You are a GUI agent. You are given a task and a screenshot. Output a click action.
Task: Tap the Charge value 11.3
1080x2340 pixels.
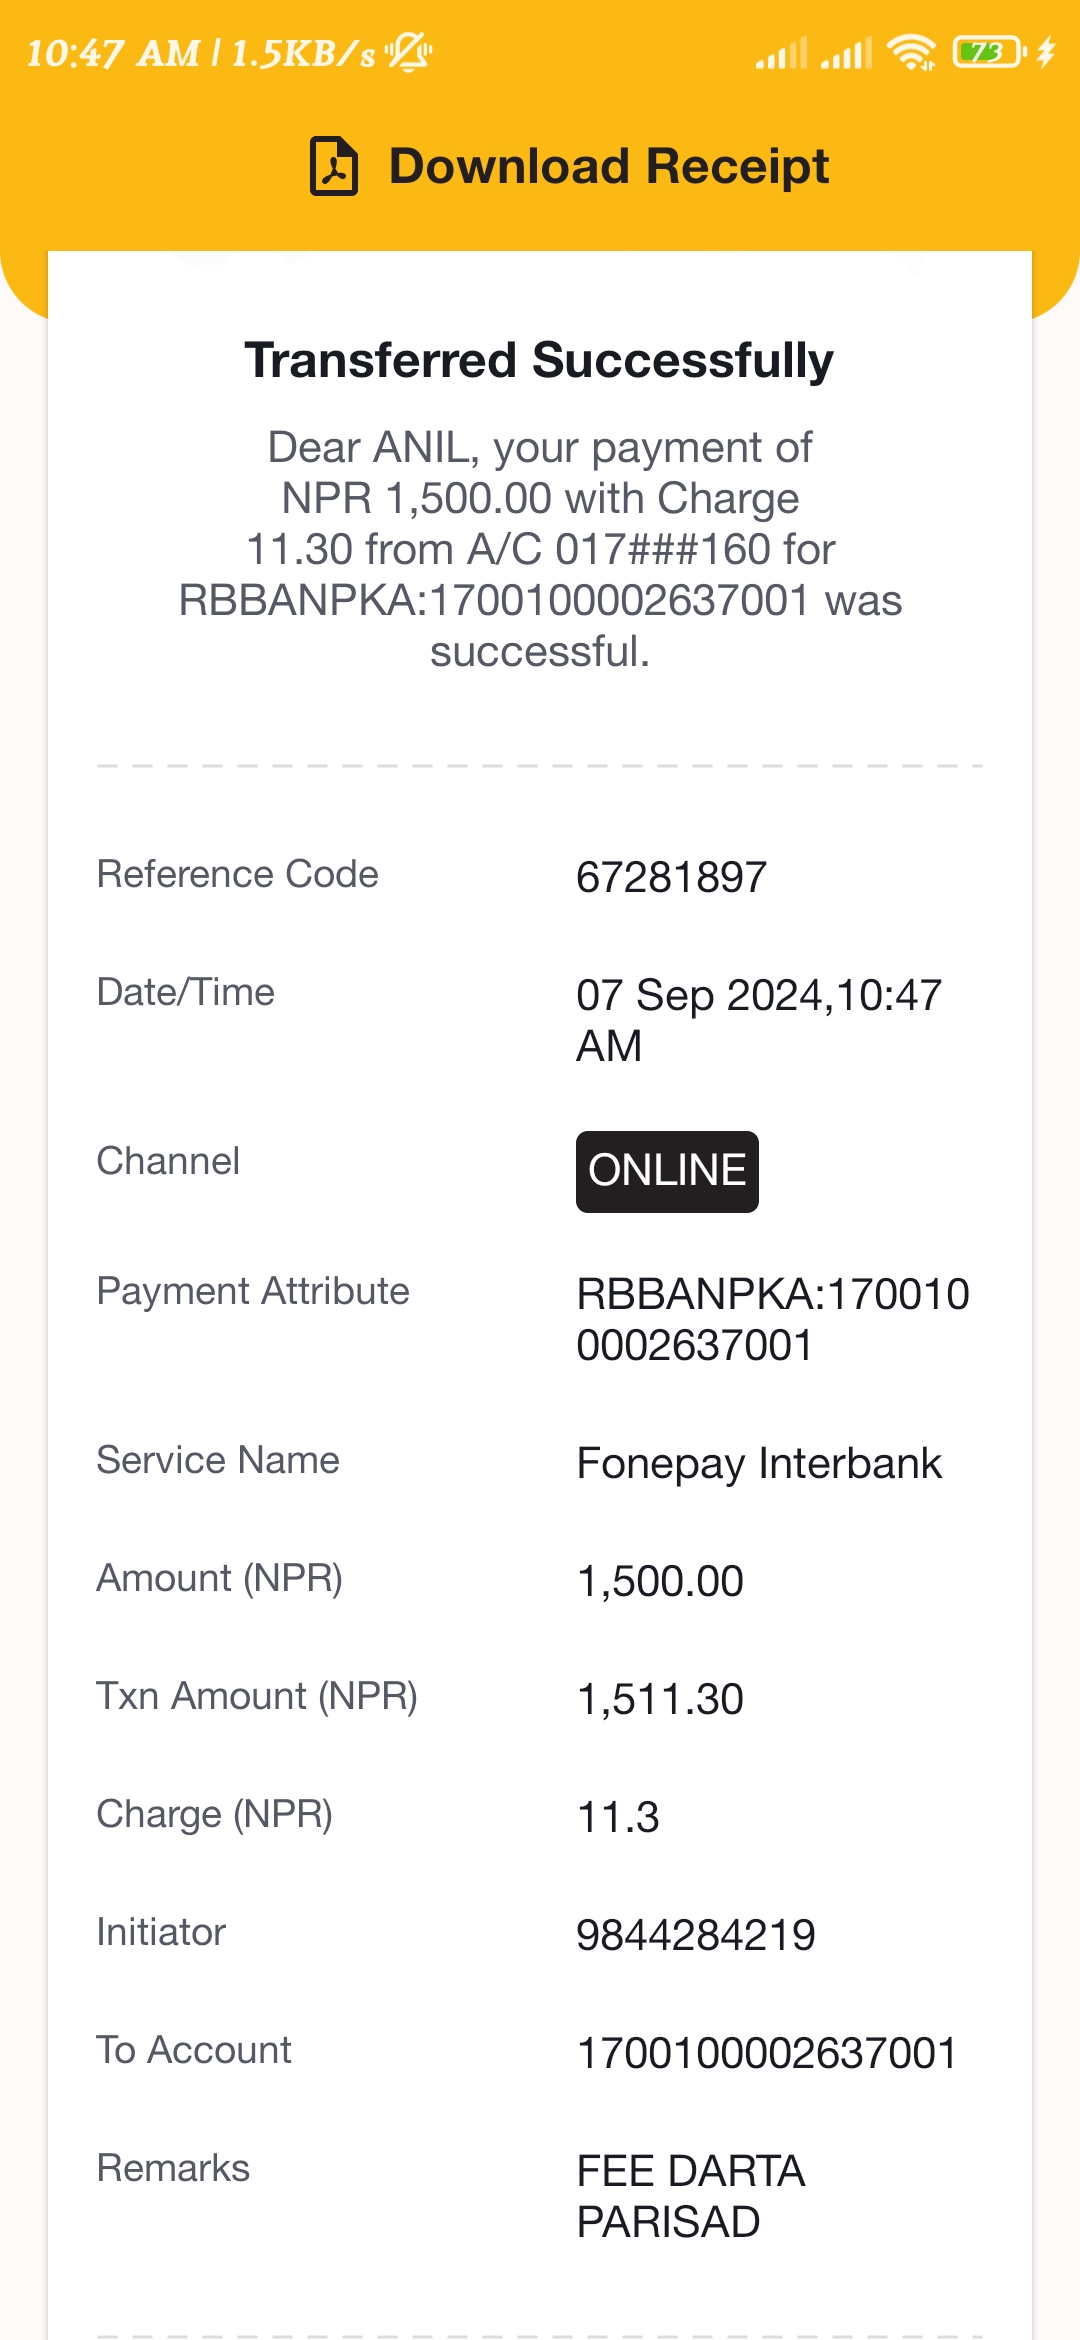tap(618, 1817)
